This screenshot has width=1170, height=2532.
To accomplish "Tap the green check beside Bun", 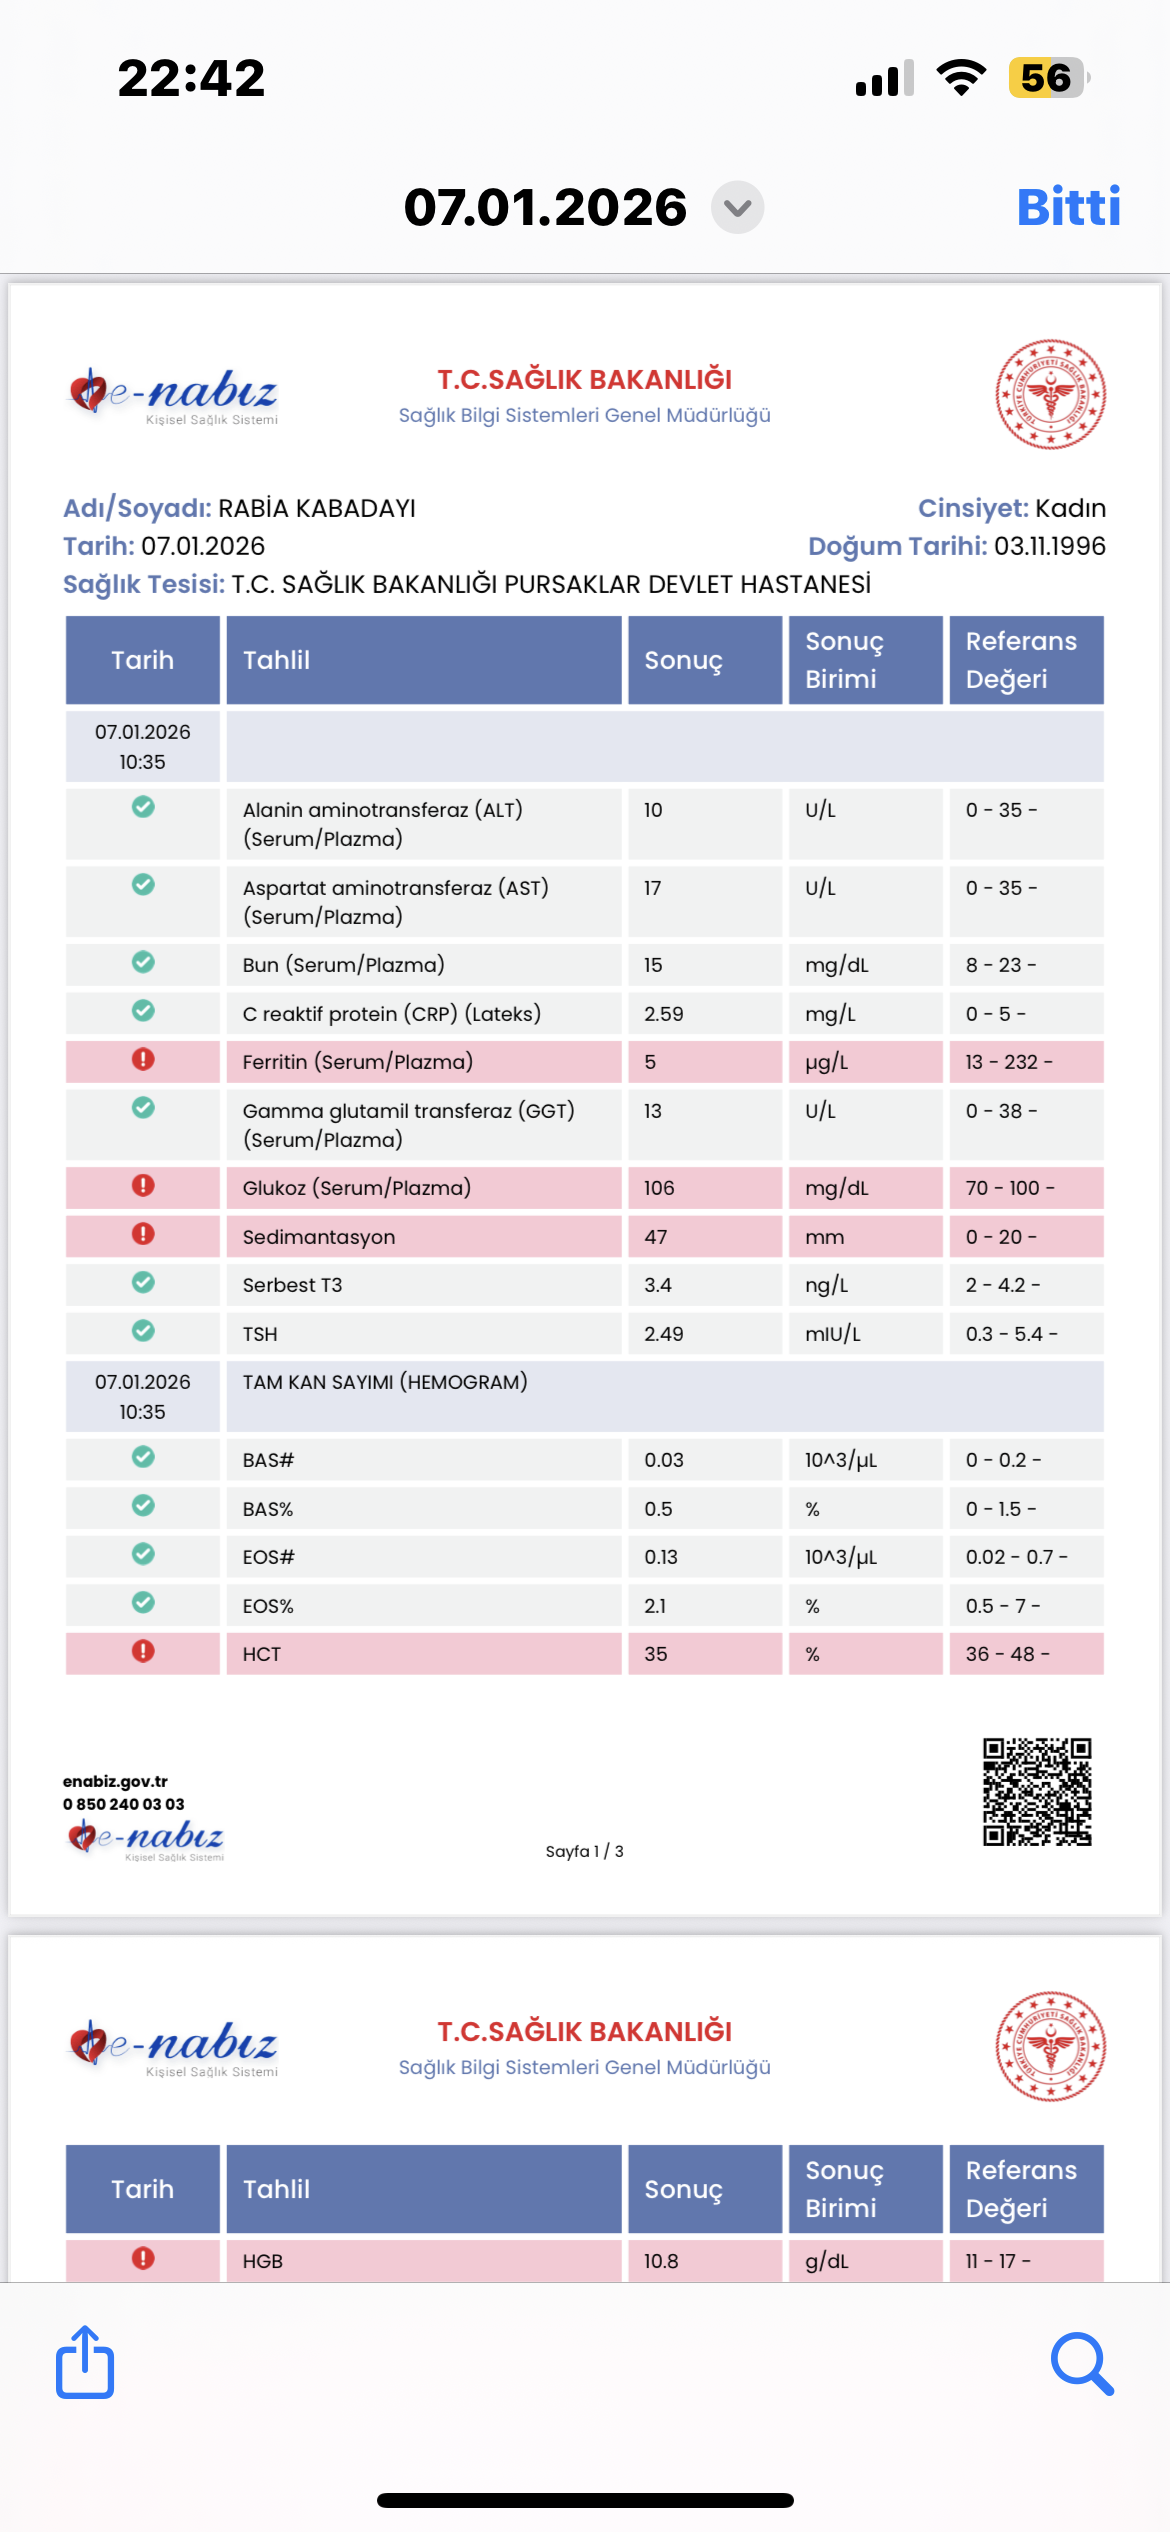I will 143,961.
